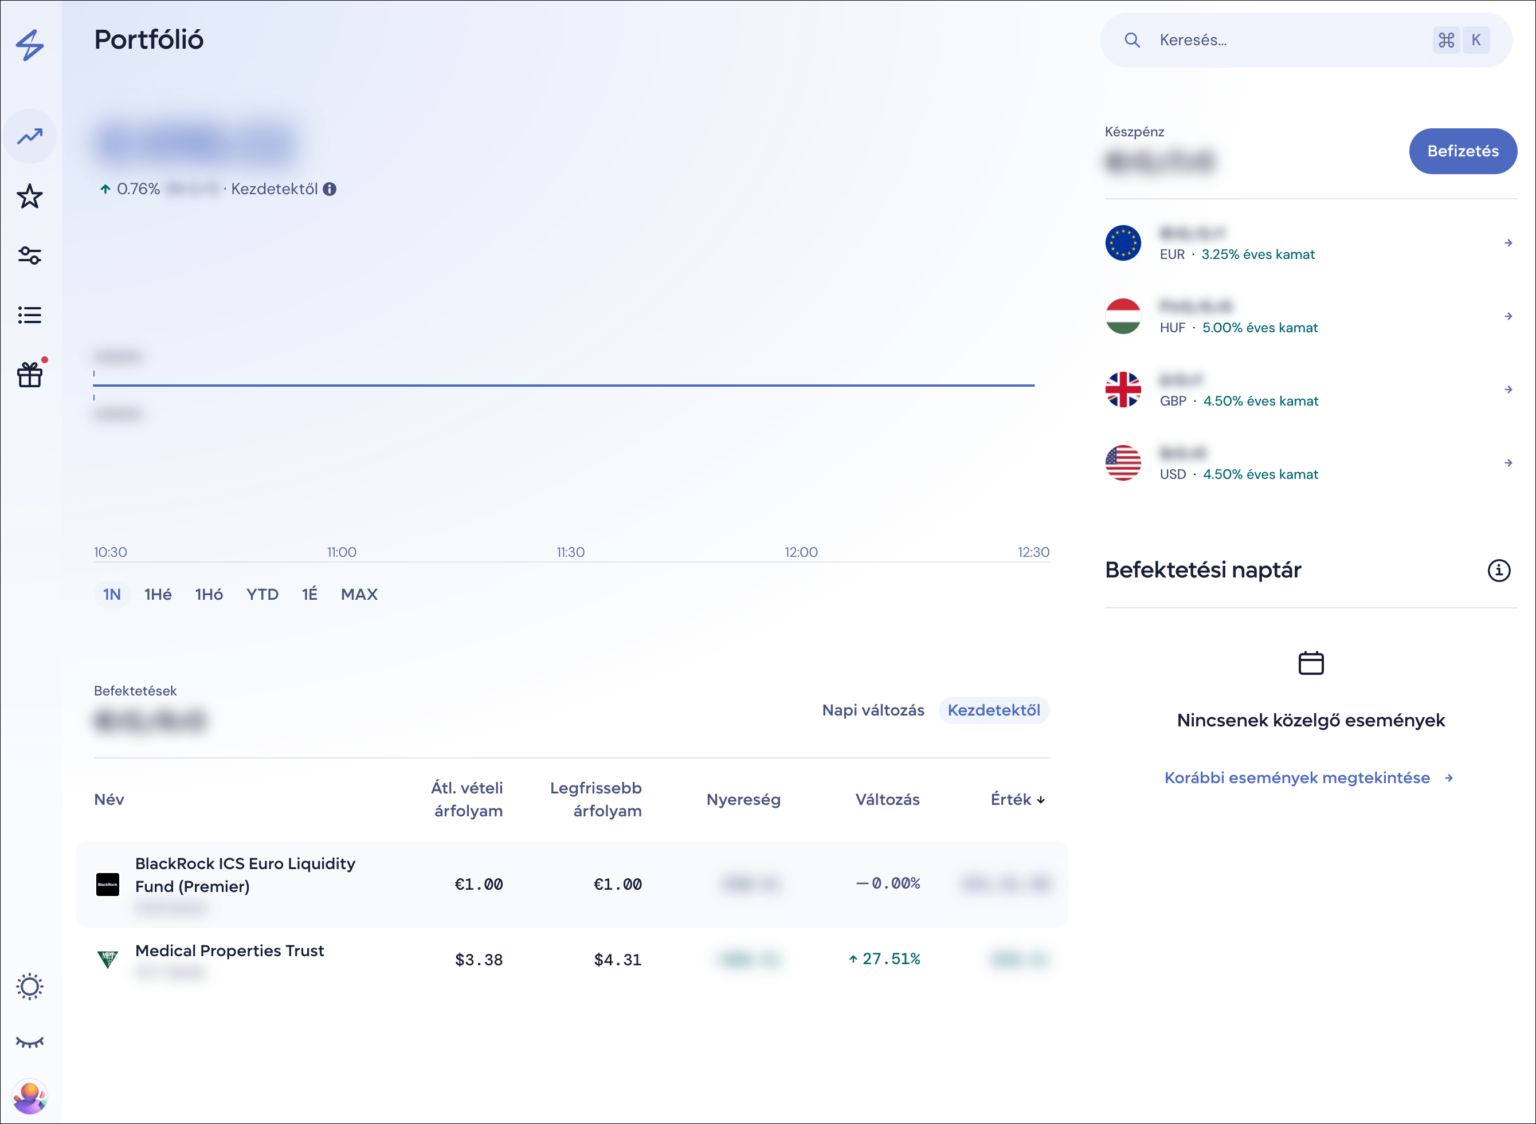Expand the HUF cash account arrow
1536x1124 pixels.
point(1508,316)
